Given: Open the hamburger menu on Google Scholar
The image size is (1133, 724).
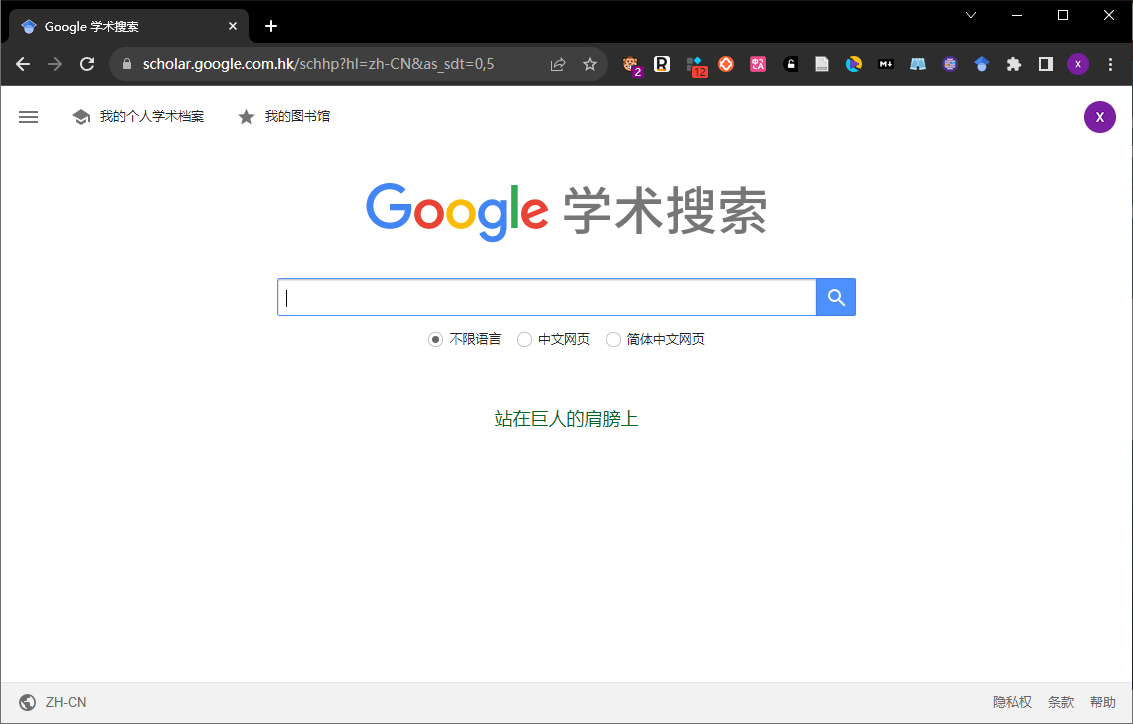Looking at the screenshot, I should 28,116.
